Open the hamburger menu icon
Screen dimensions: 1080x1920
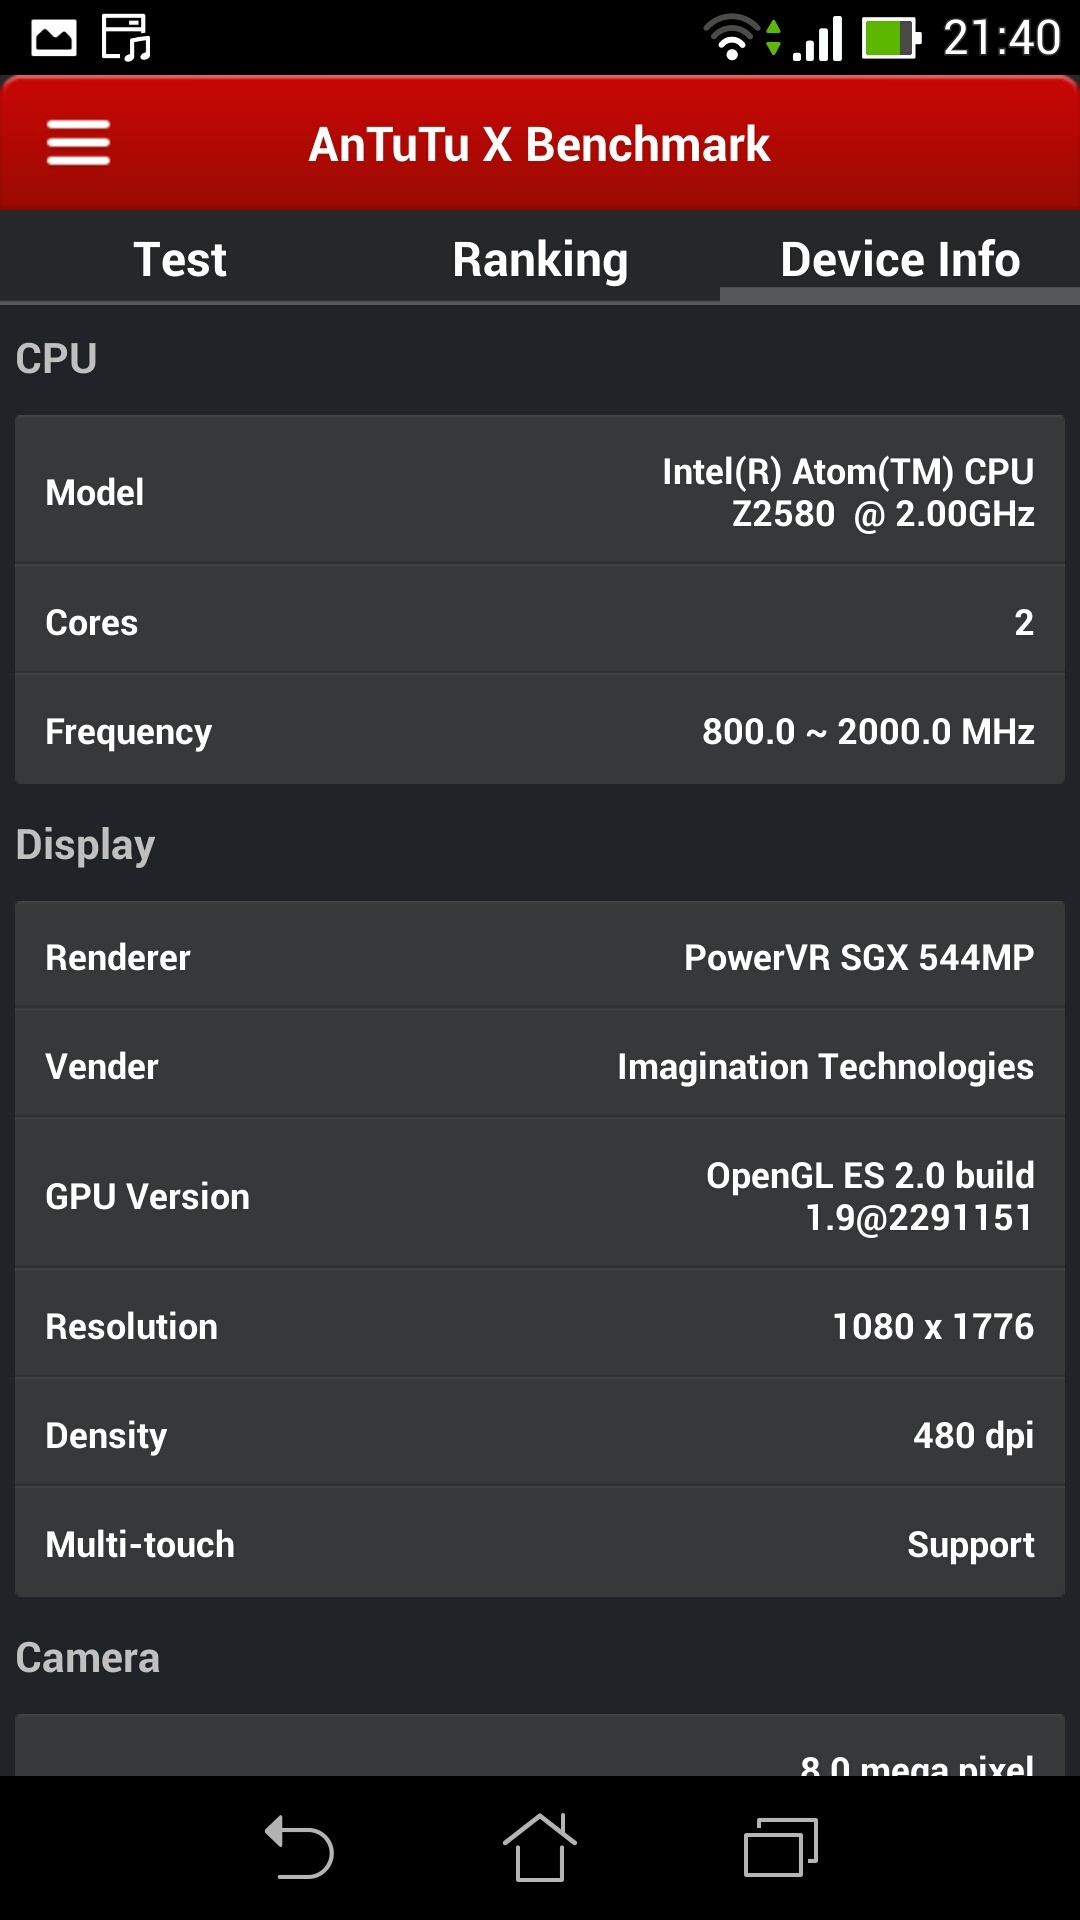tap(78, 143)
